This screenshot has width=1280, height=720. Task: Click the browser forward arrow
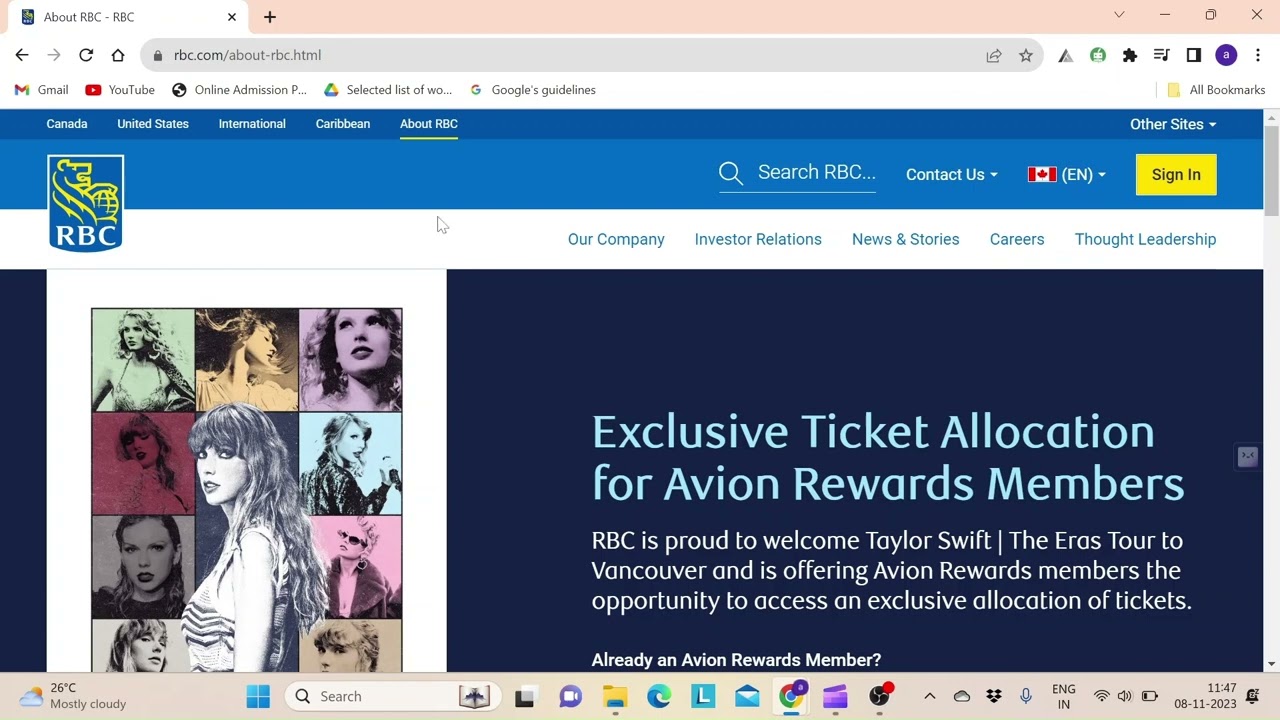coord(54,55)
